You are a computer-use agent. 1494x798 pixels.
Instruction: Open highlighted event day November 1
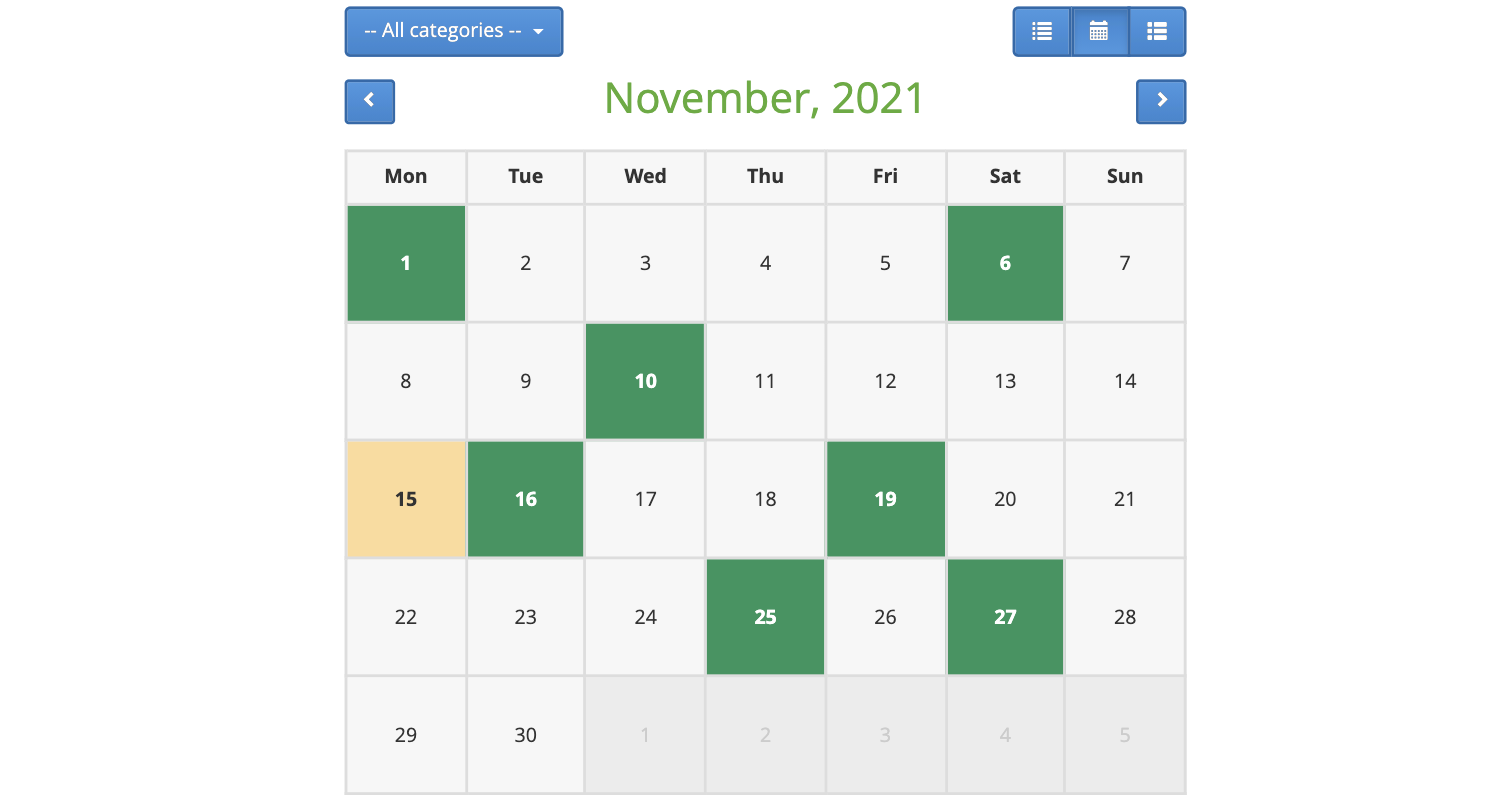pyautogui.click(x=406, y=263)
